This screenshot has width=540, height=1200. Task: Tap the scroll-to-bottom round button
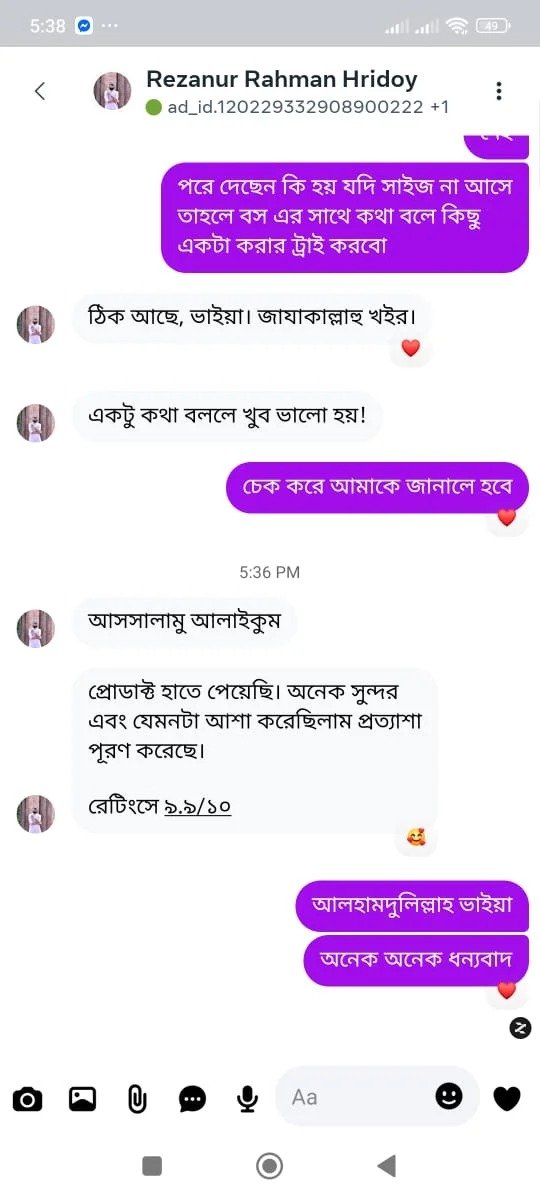520,1027
